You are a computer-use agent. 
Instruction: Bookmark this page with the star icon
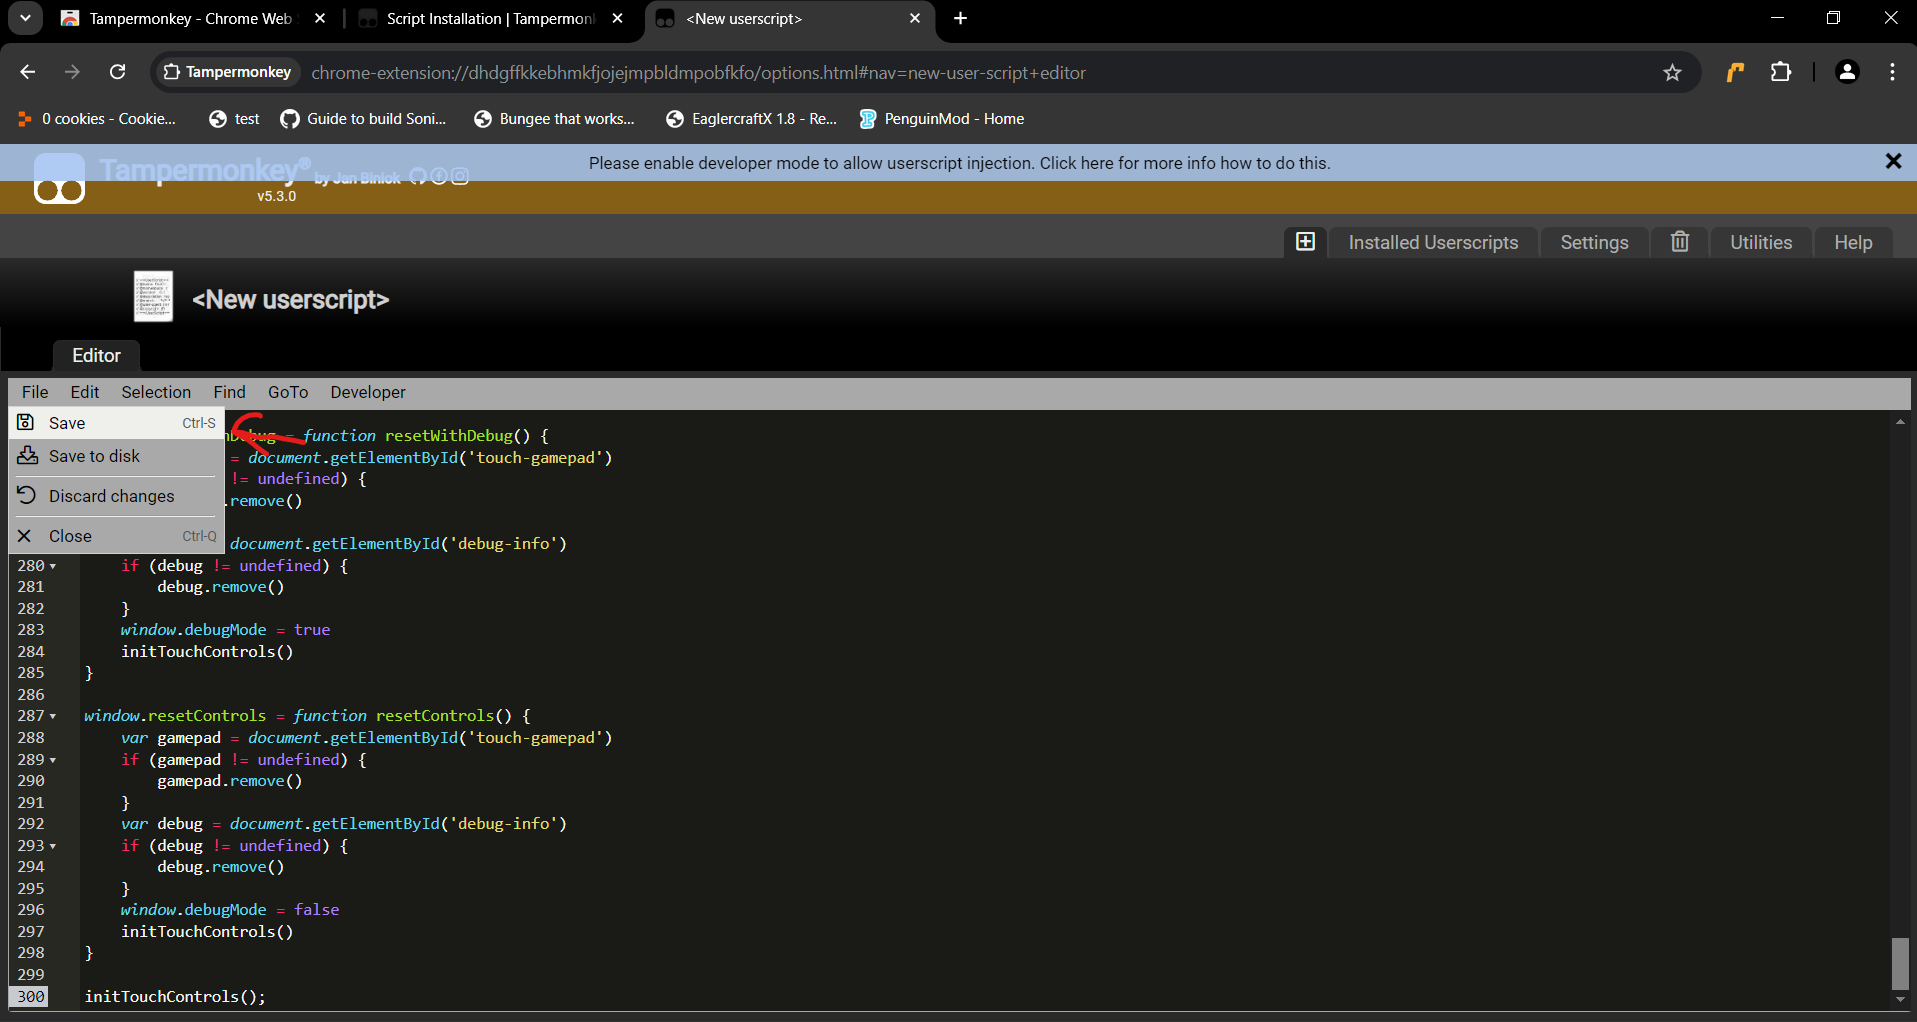click(1672, 72)
